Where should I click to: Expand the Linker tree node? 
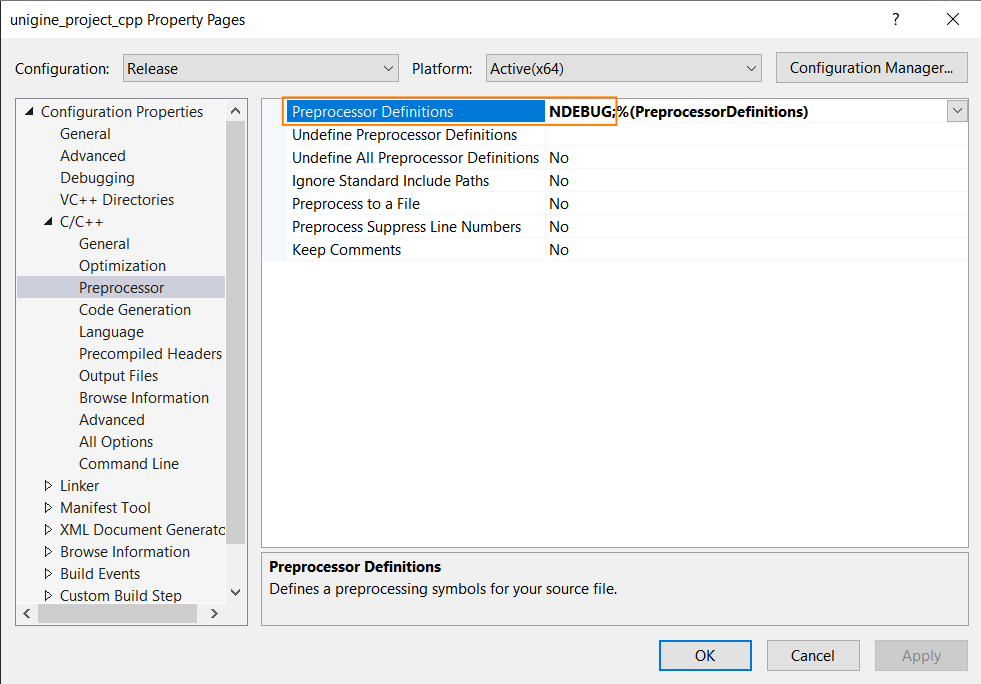(48, 486)
